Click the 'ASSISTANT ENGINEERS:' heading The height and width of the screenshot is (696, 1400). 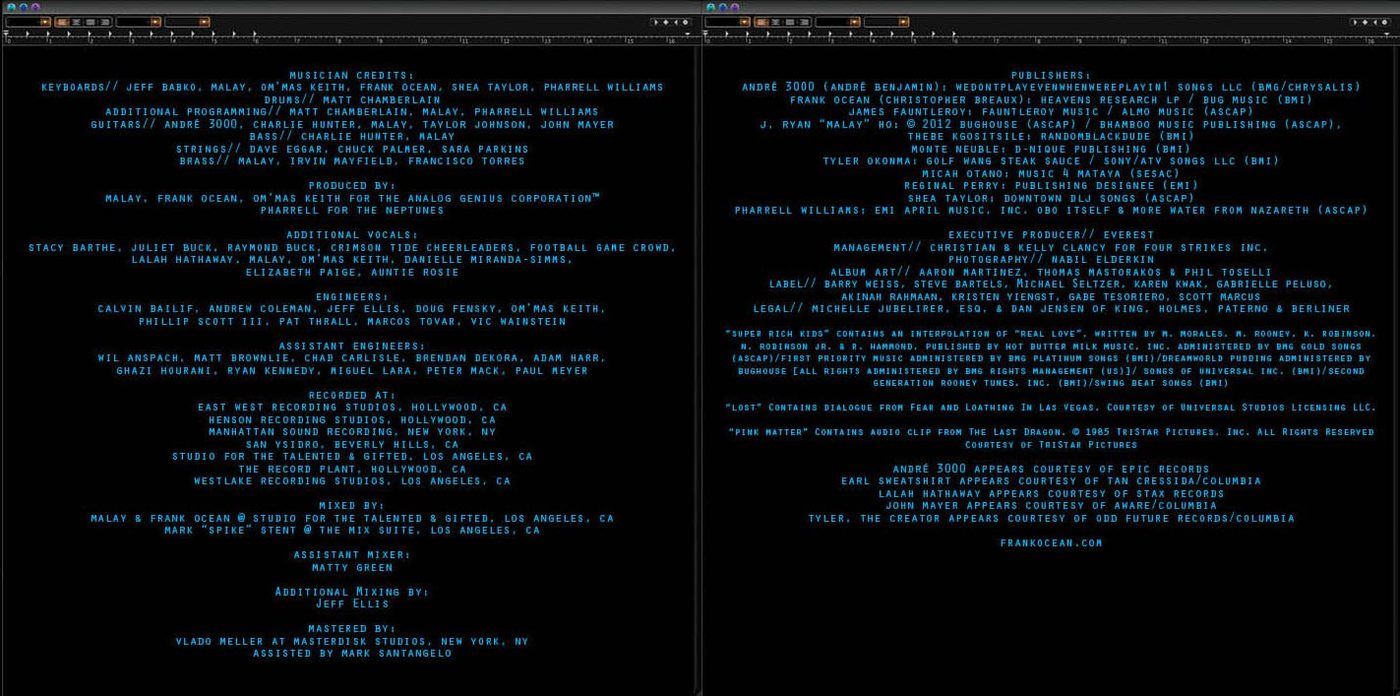pyautogui.click(x=352, y=346)
